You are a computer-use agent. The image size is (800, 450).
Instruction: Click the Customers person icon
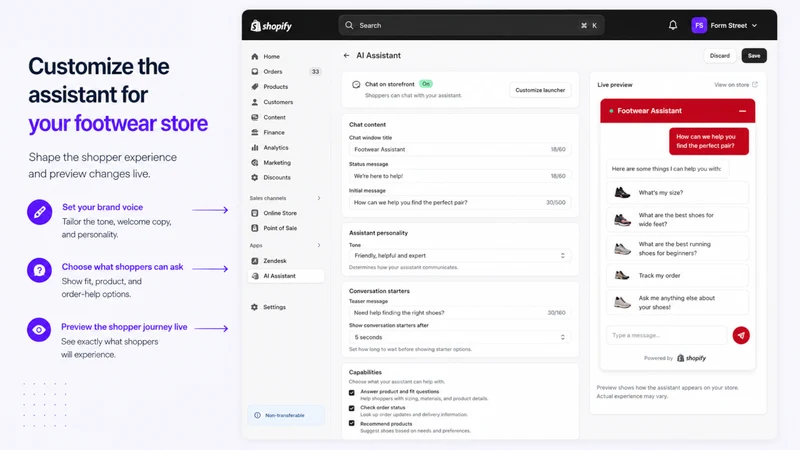(255, 102)
